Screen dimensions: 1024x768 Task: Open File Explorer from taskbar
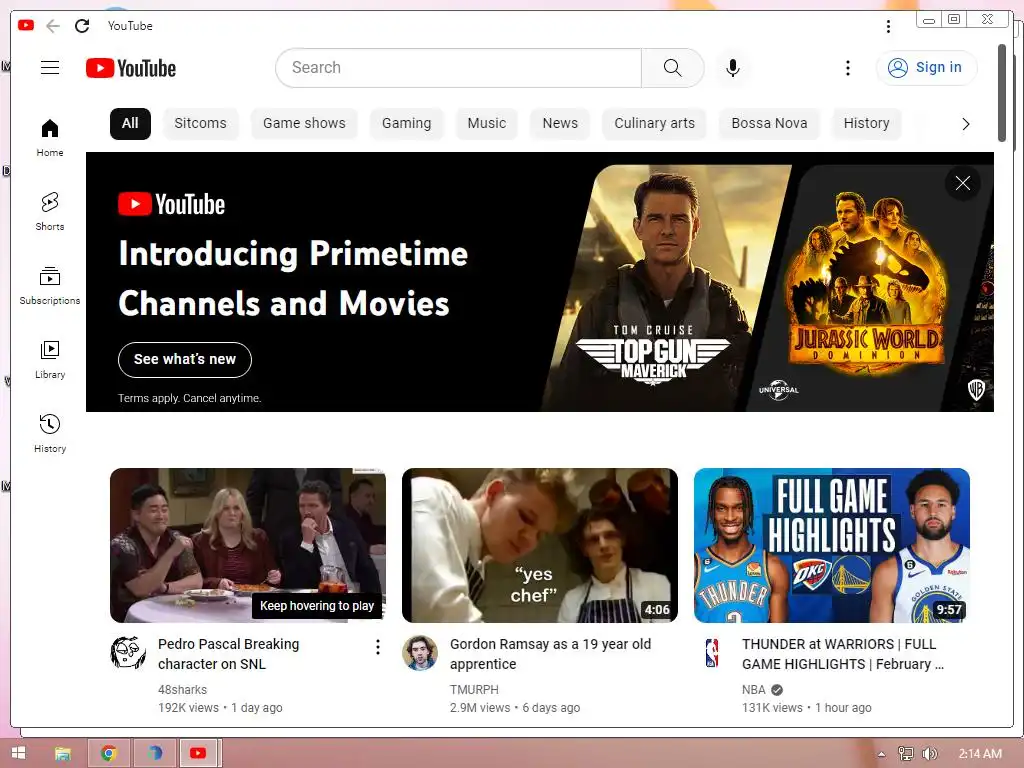point(63,753)
